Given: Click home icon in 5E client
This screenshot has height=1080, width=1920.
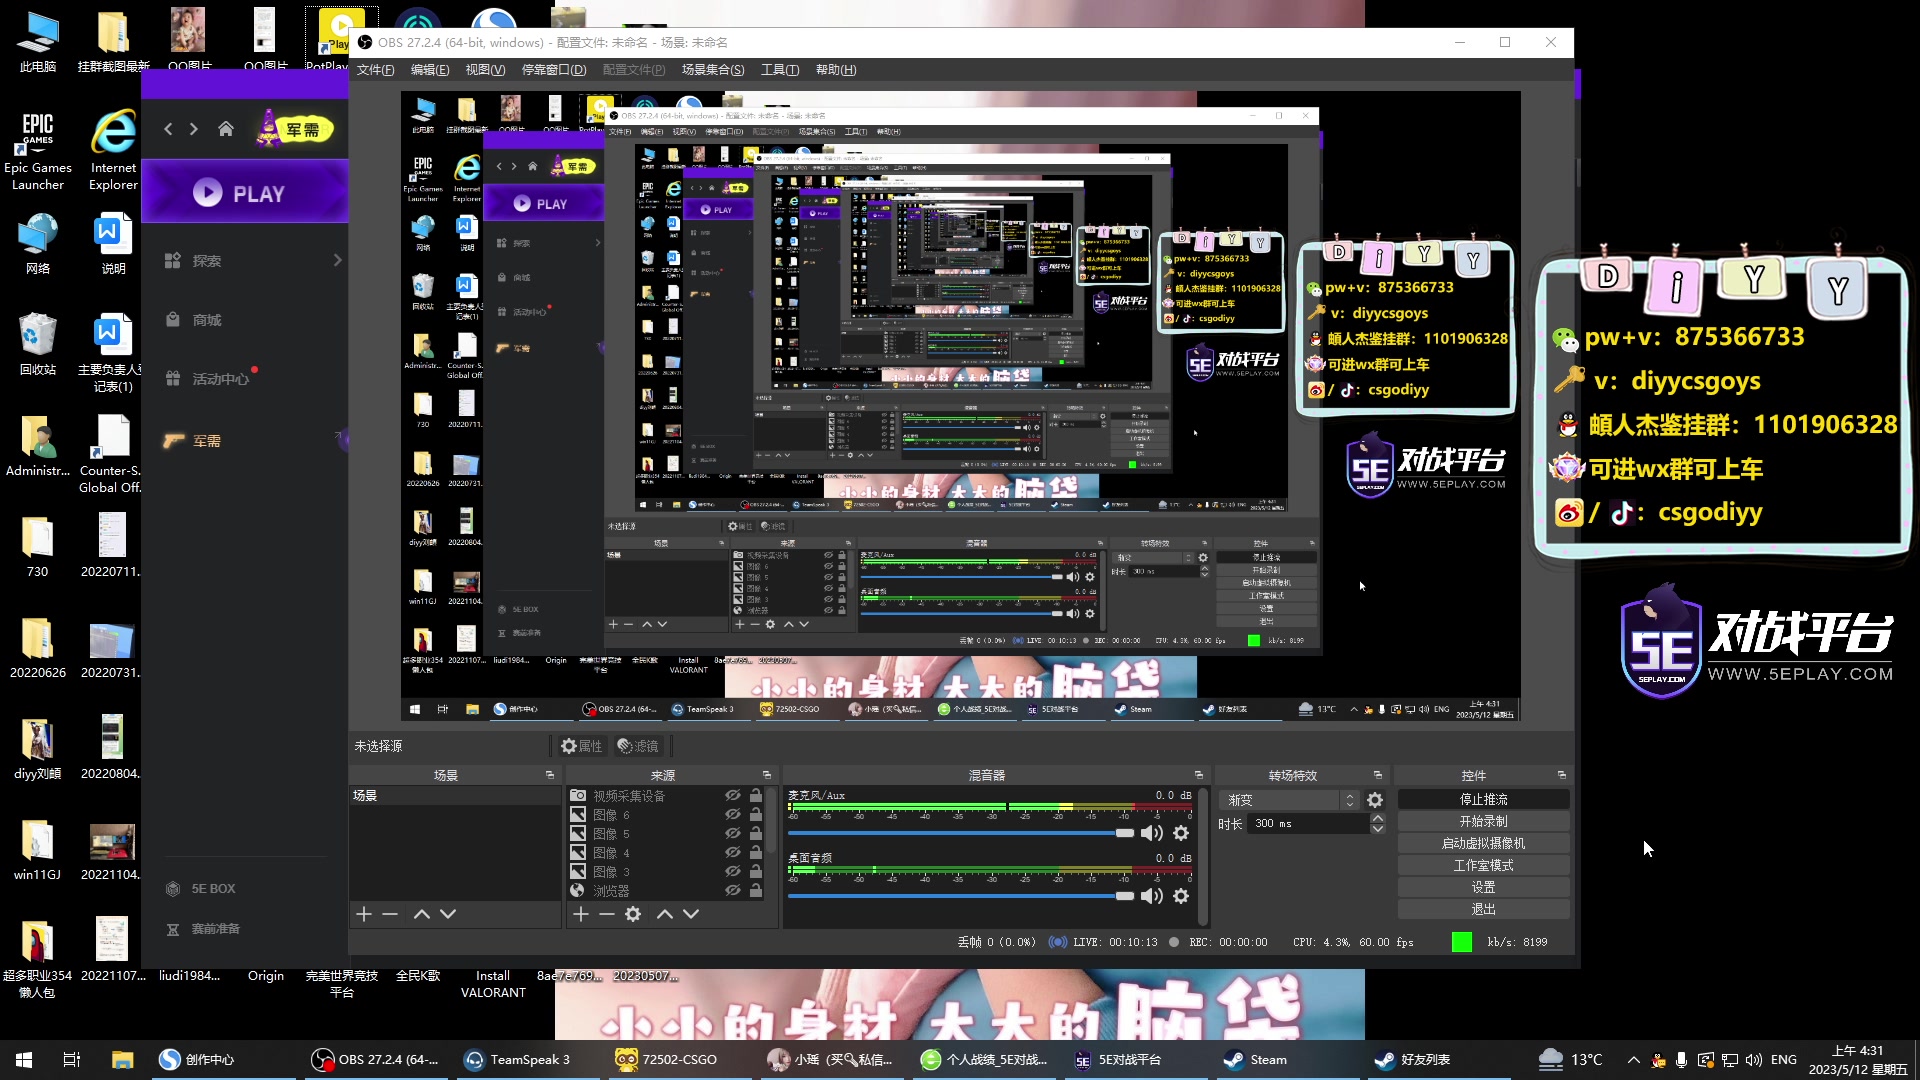Looking at the screenshot, I should [226, 129].
